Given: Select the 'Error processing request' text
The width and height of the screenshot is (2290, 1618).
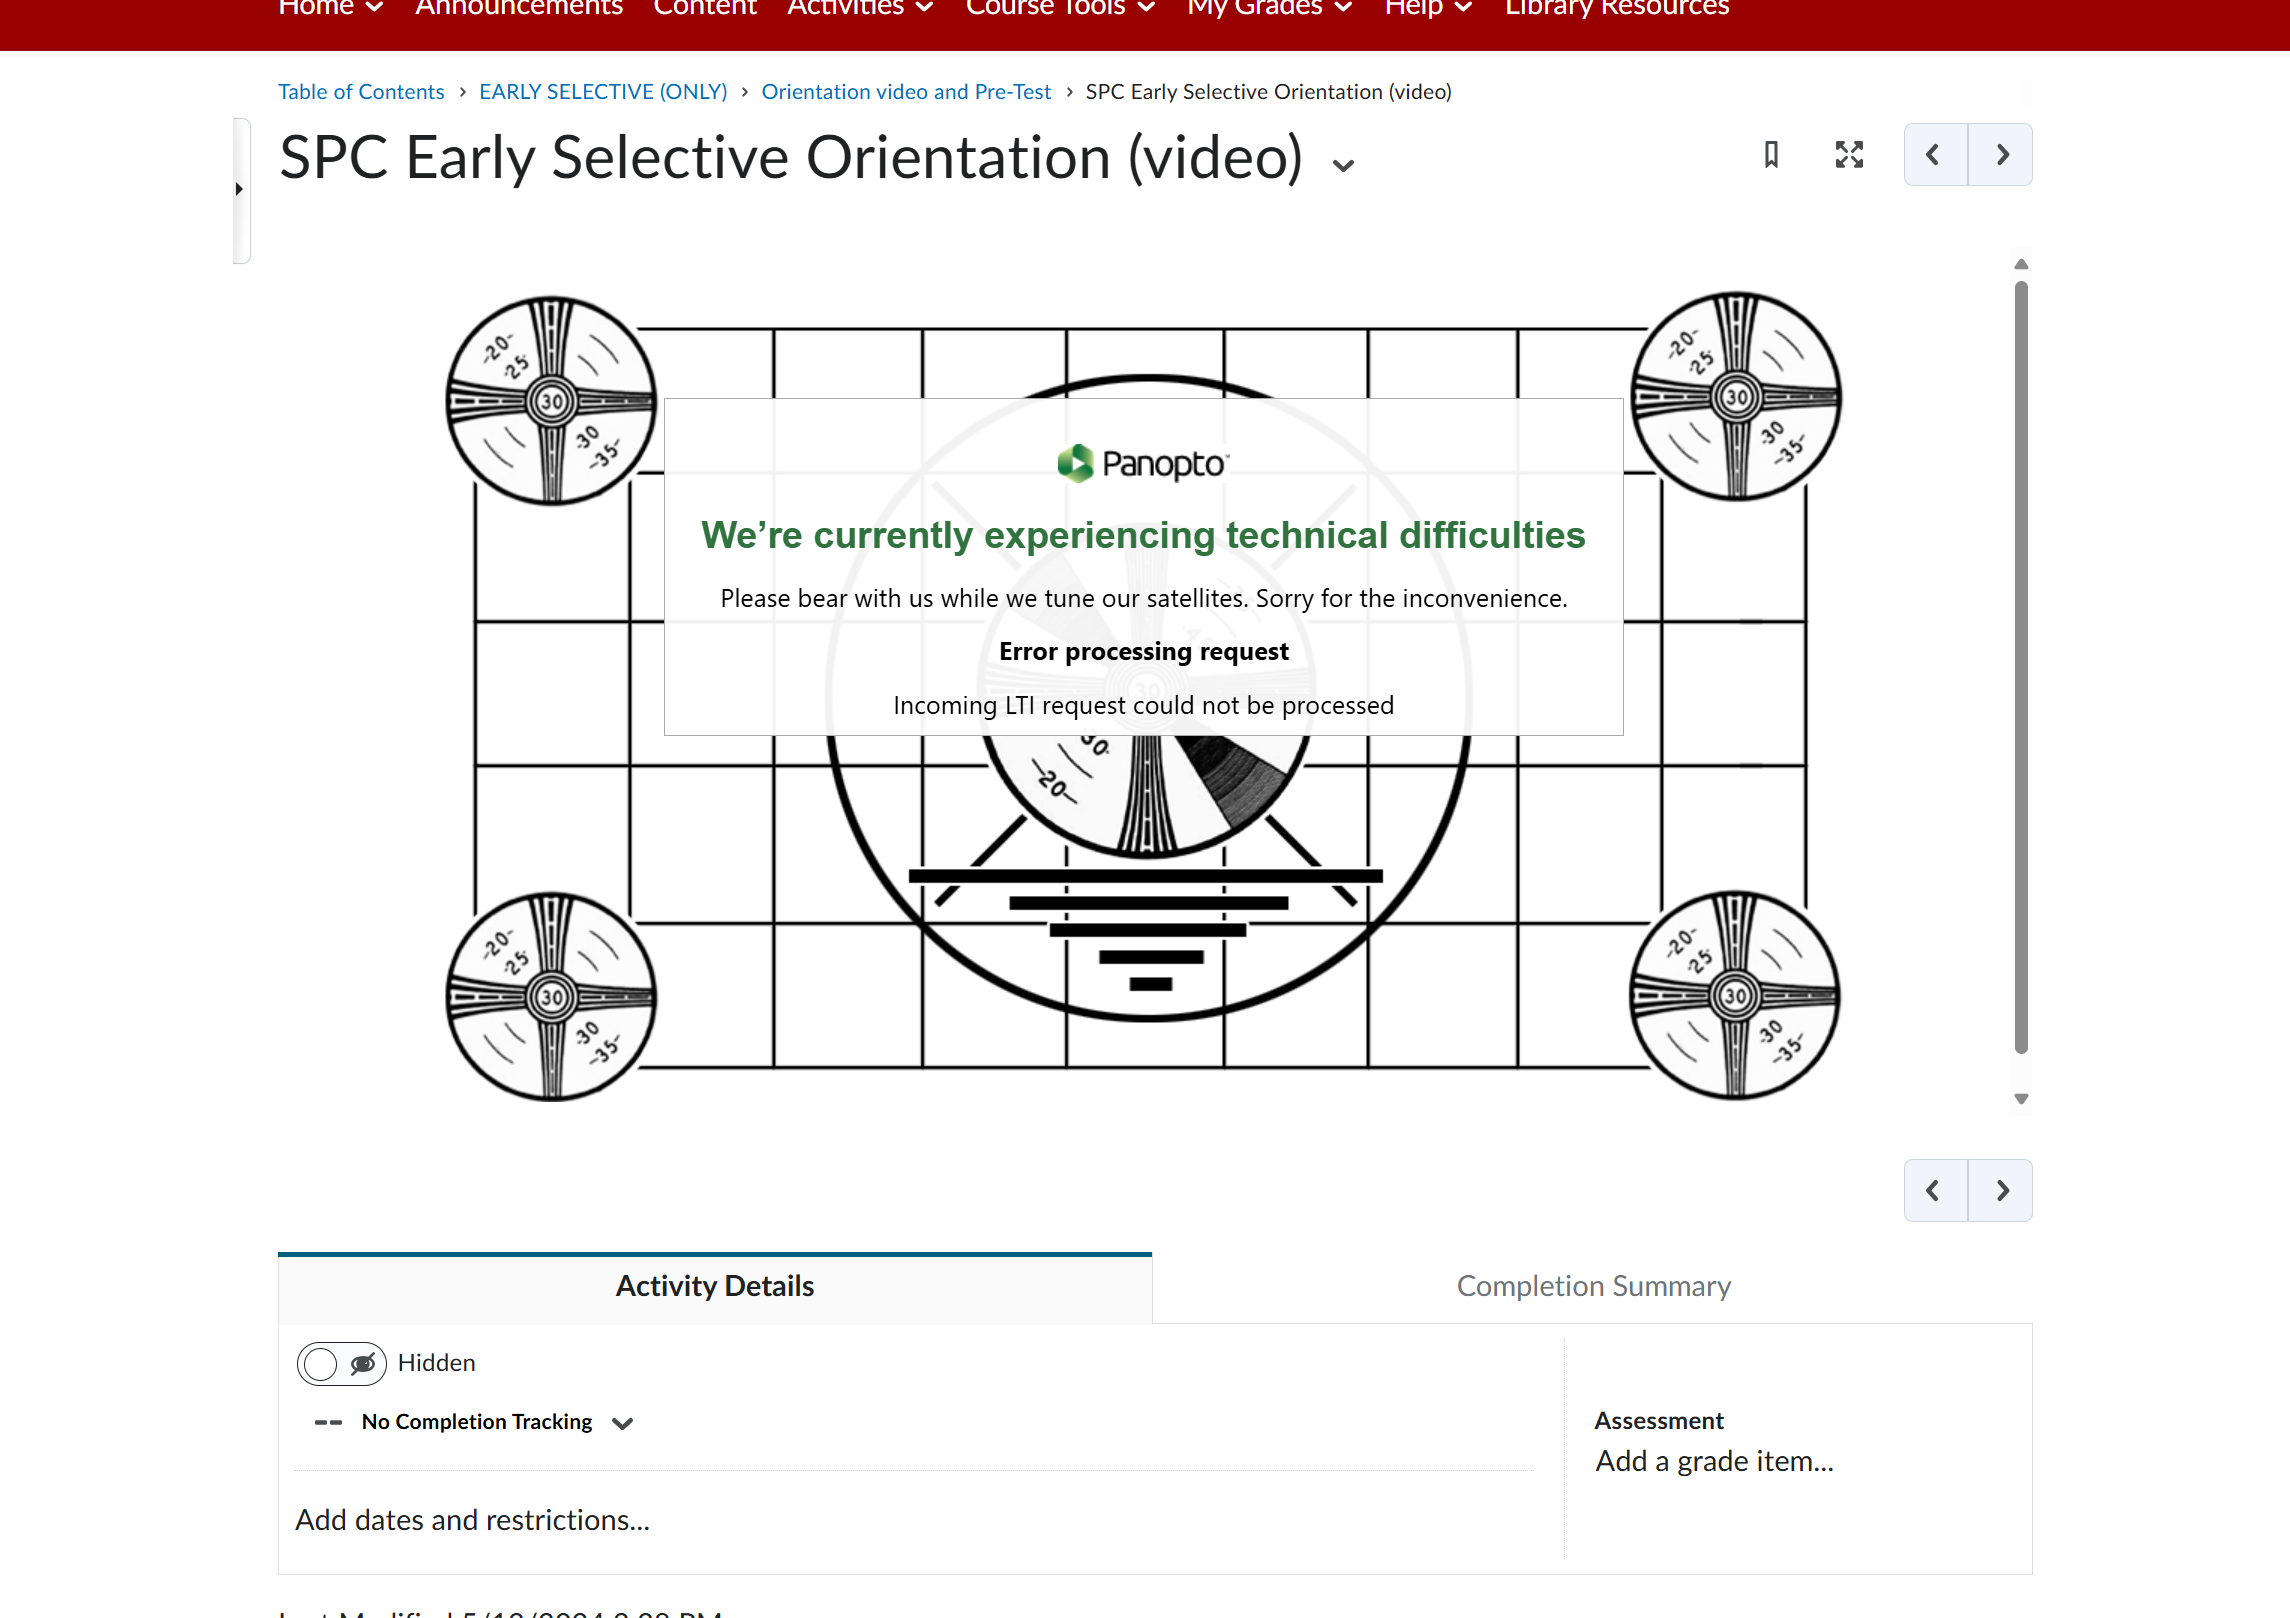Looking at the screenshot, I should coord(1143,652).
